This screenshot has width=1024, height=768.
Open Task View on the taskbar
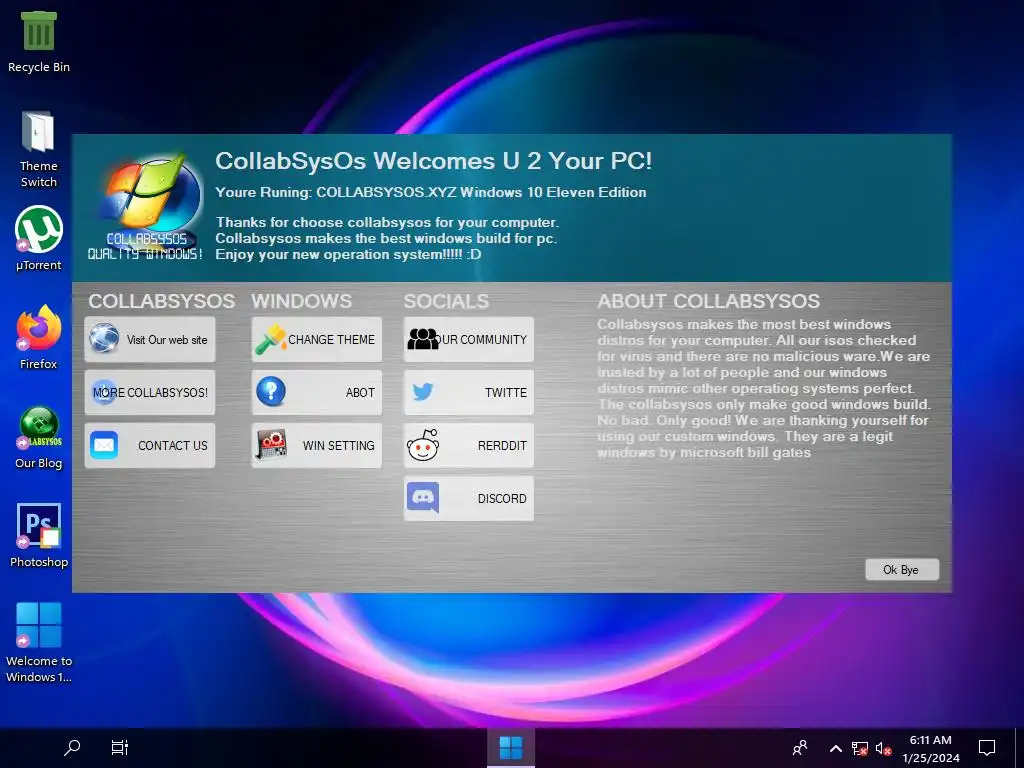(x=120, y=747)
